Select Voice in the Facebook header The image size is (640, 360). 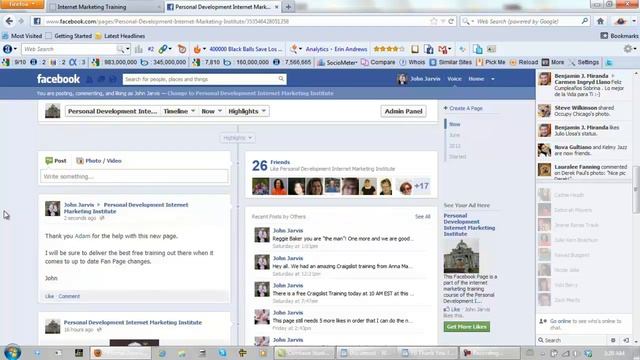pos(454,79)
